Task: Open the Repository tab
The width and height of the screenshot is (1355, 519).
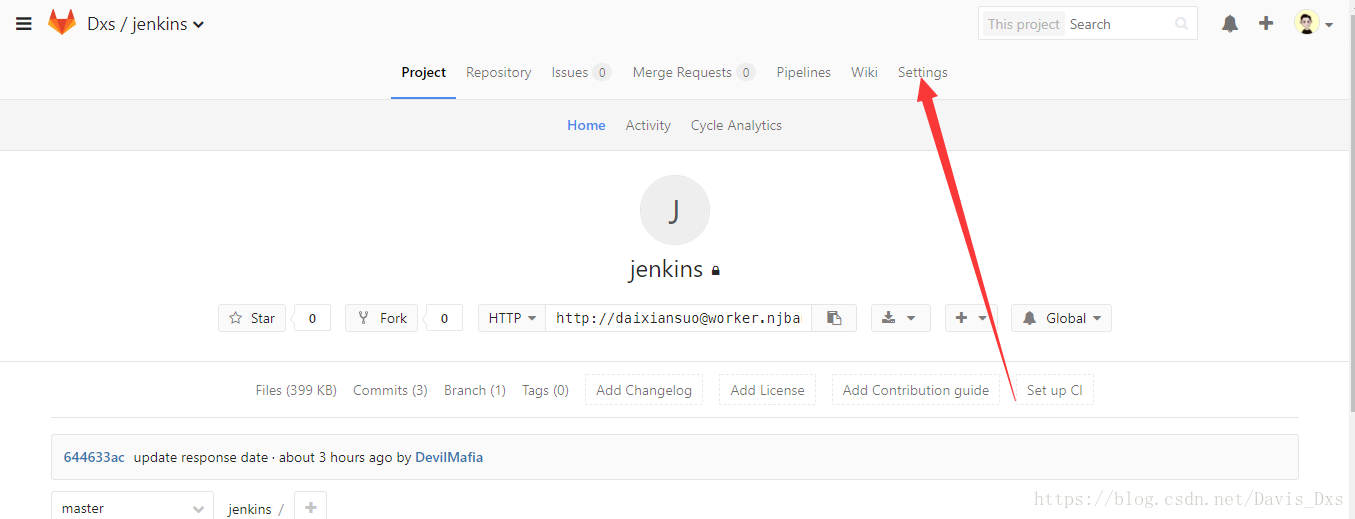Action: [498, 72]
